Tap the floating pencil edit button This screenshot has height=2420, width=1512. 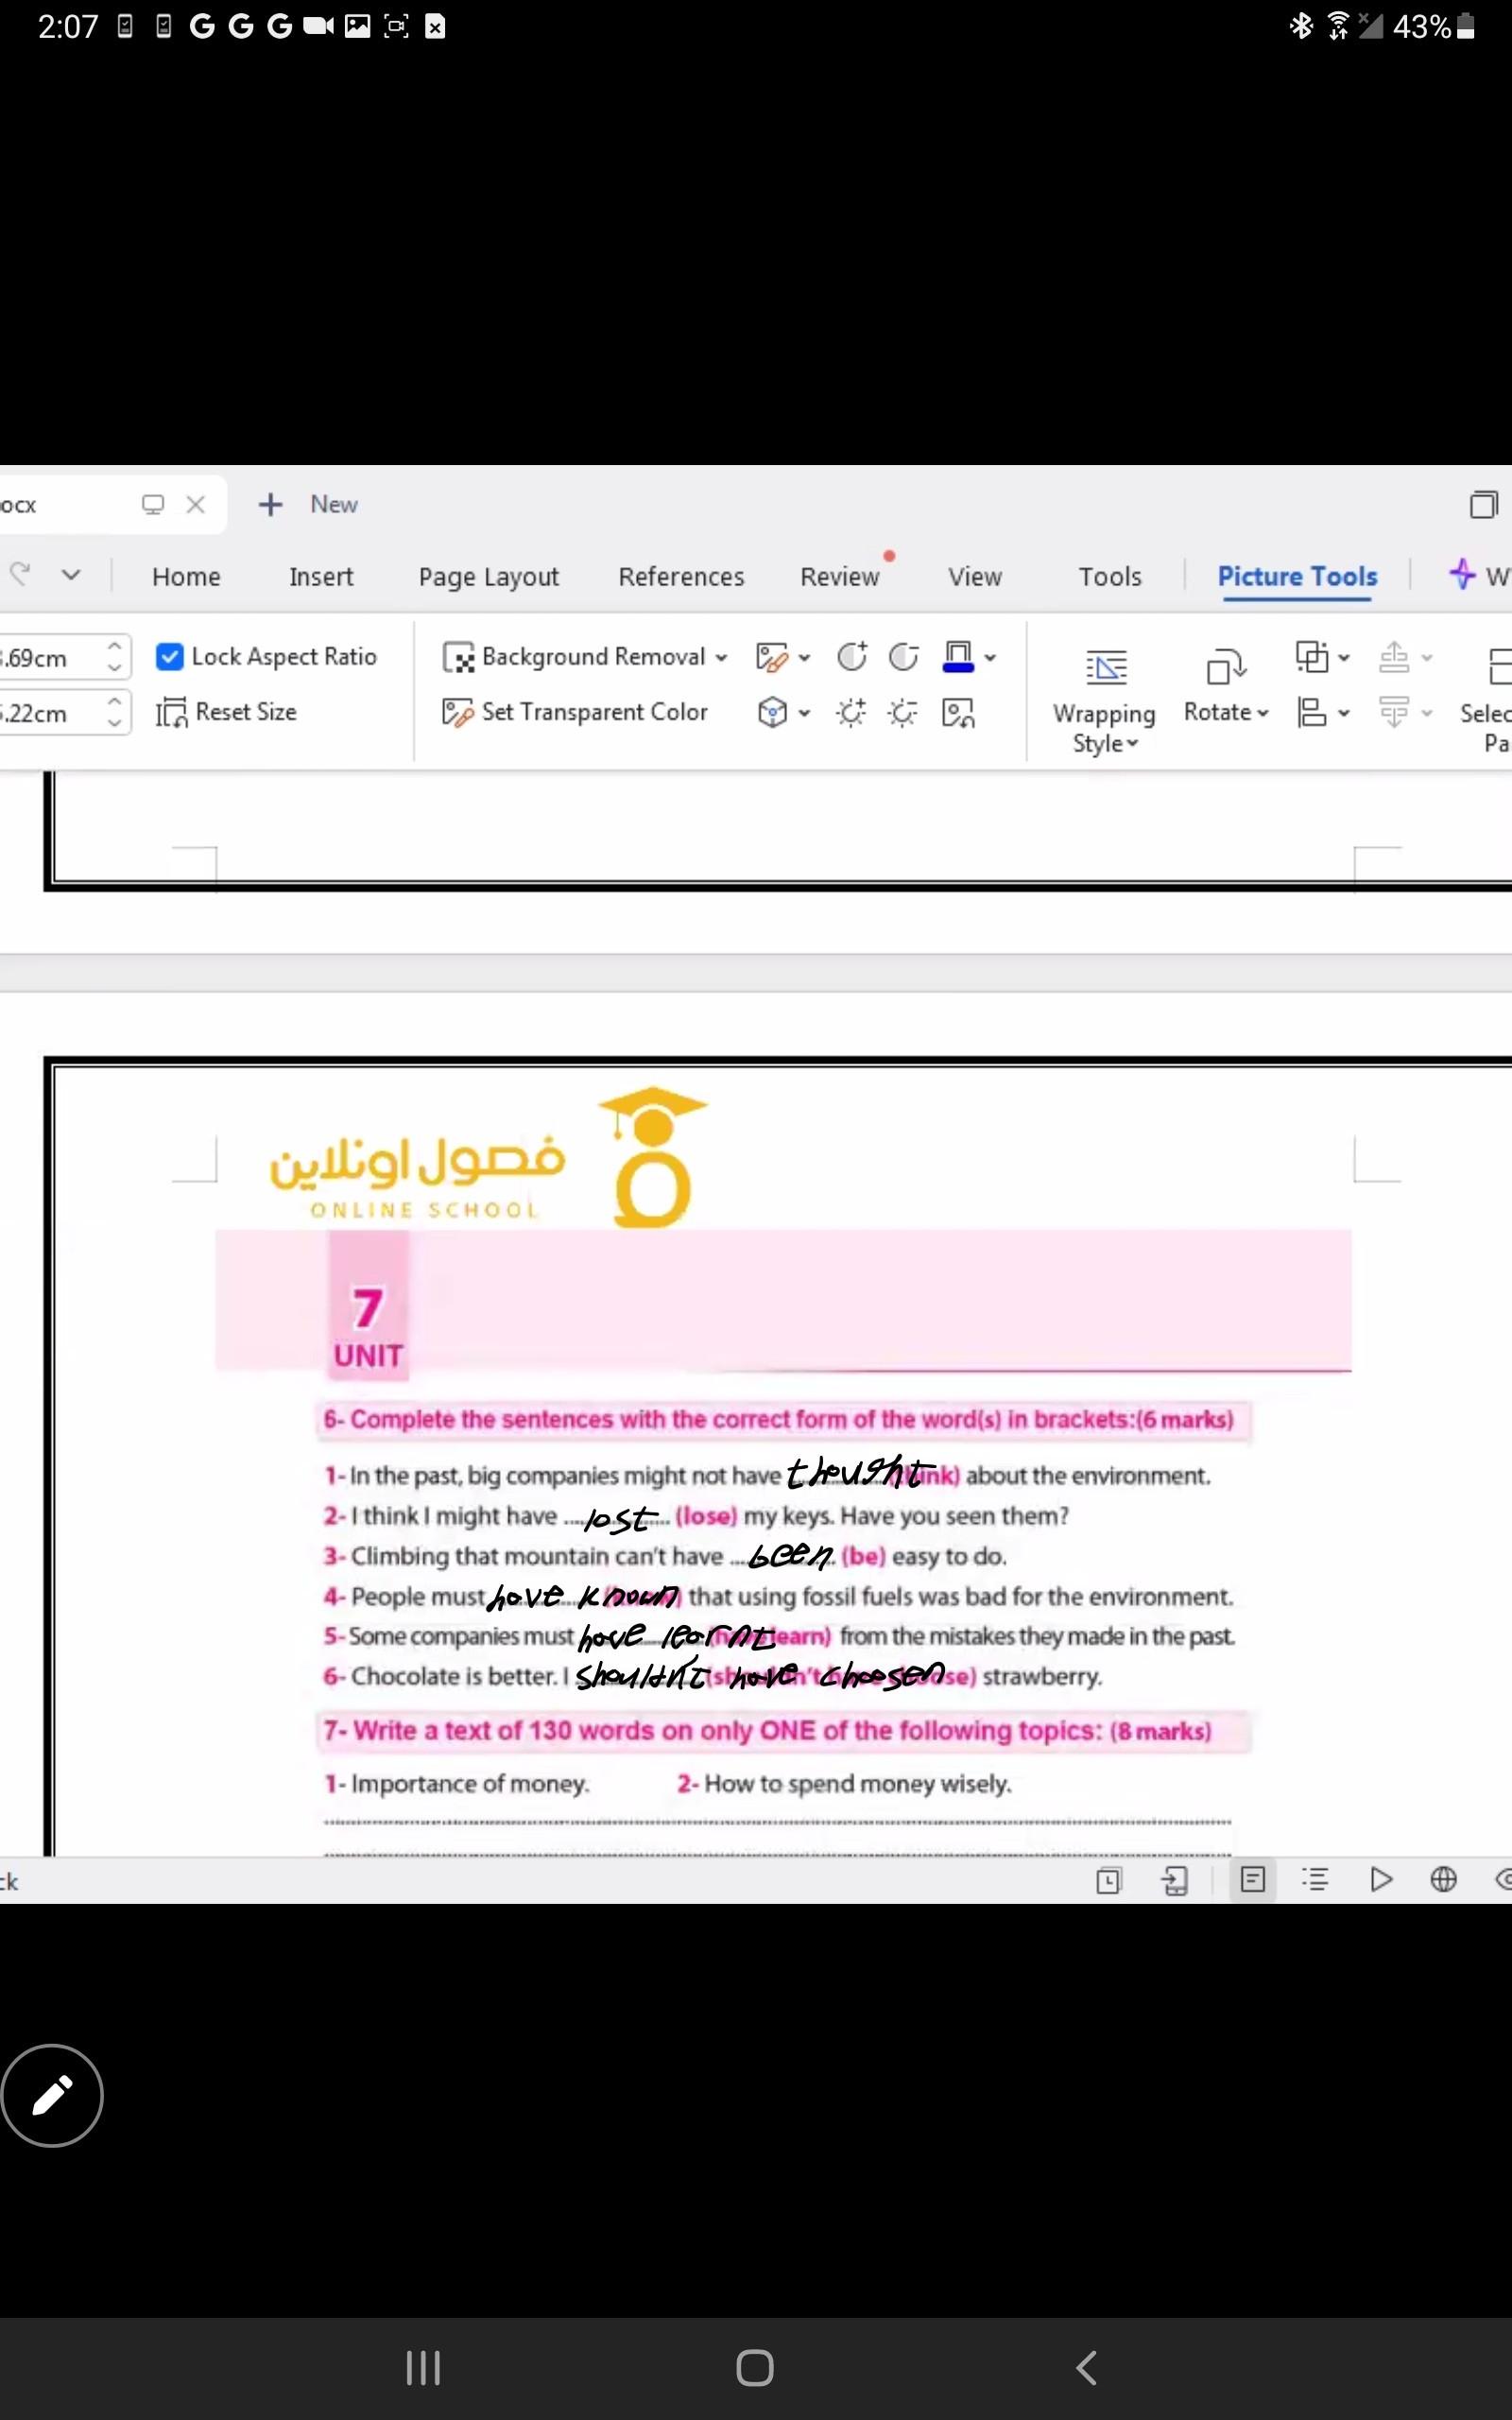[x=52, y=2095]
